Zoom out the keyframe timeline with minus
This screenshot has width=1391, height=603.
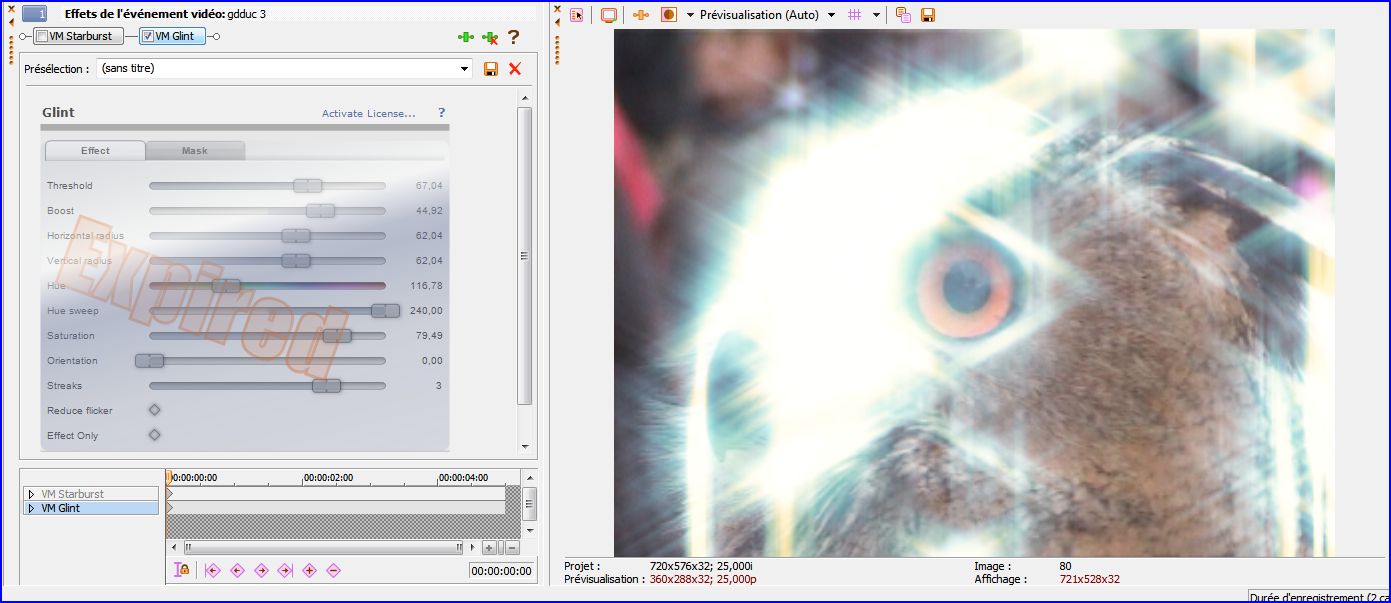pyautogui.click(x=512, y=547)
